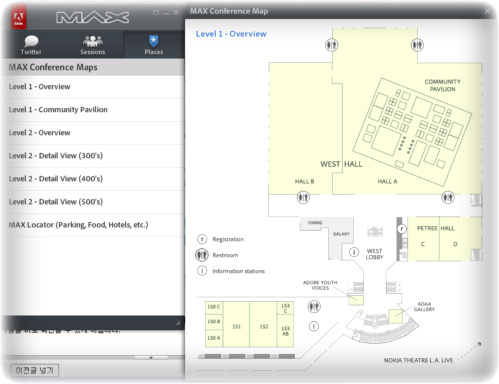The height and width of the screenshot is (384, 499).
Task: Click the Adobe logo icon
Action: coord(19,18)
